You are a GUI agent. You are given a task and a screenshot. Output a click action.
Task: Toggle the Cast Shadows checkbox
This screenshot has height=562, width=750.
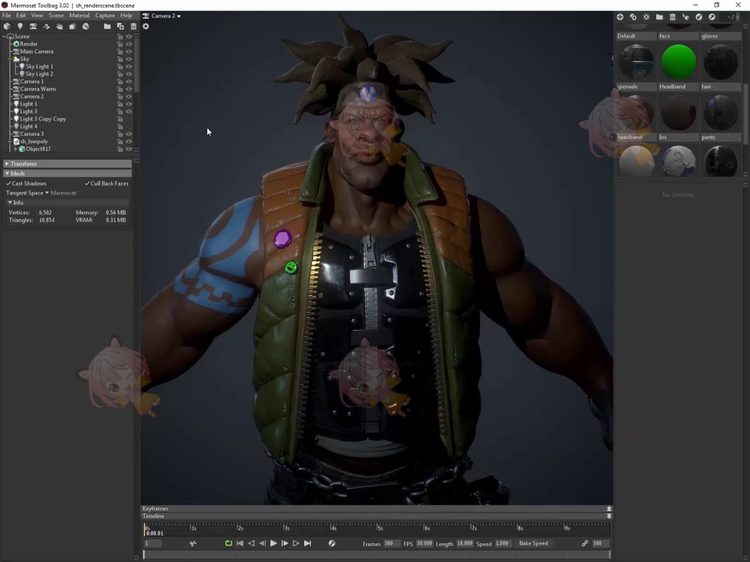click(9, 183)
